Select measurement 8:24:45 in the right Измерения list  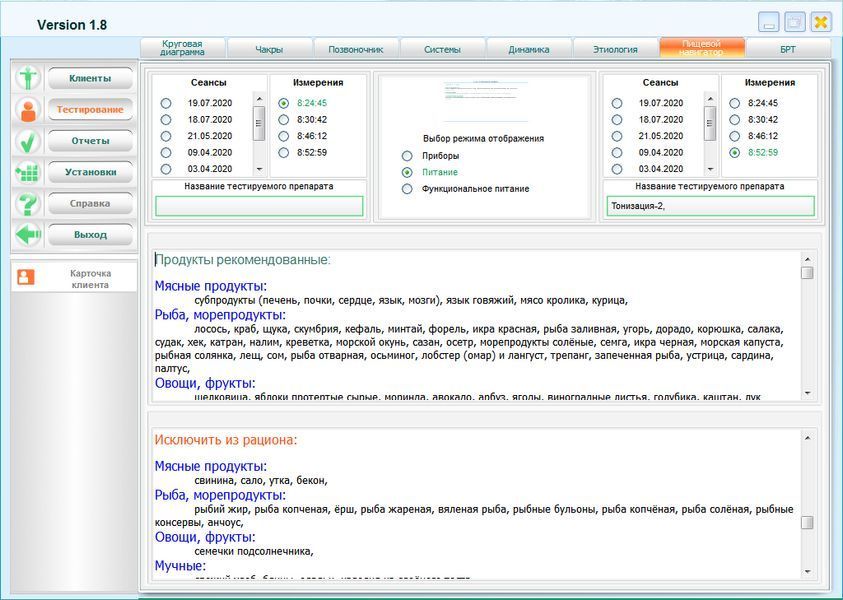(734, 103)
